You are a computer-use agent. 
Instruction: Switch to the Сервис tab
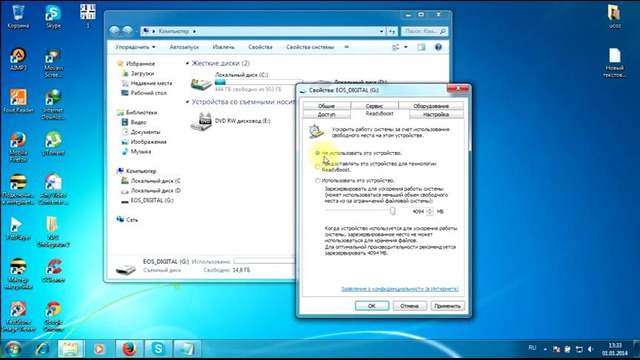[374, 106]
